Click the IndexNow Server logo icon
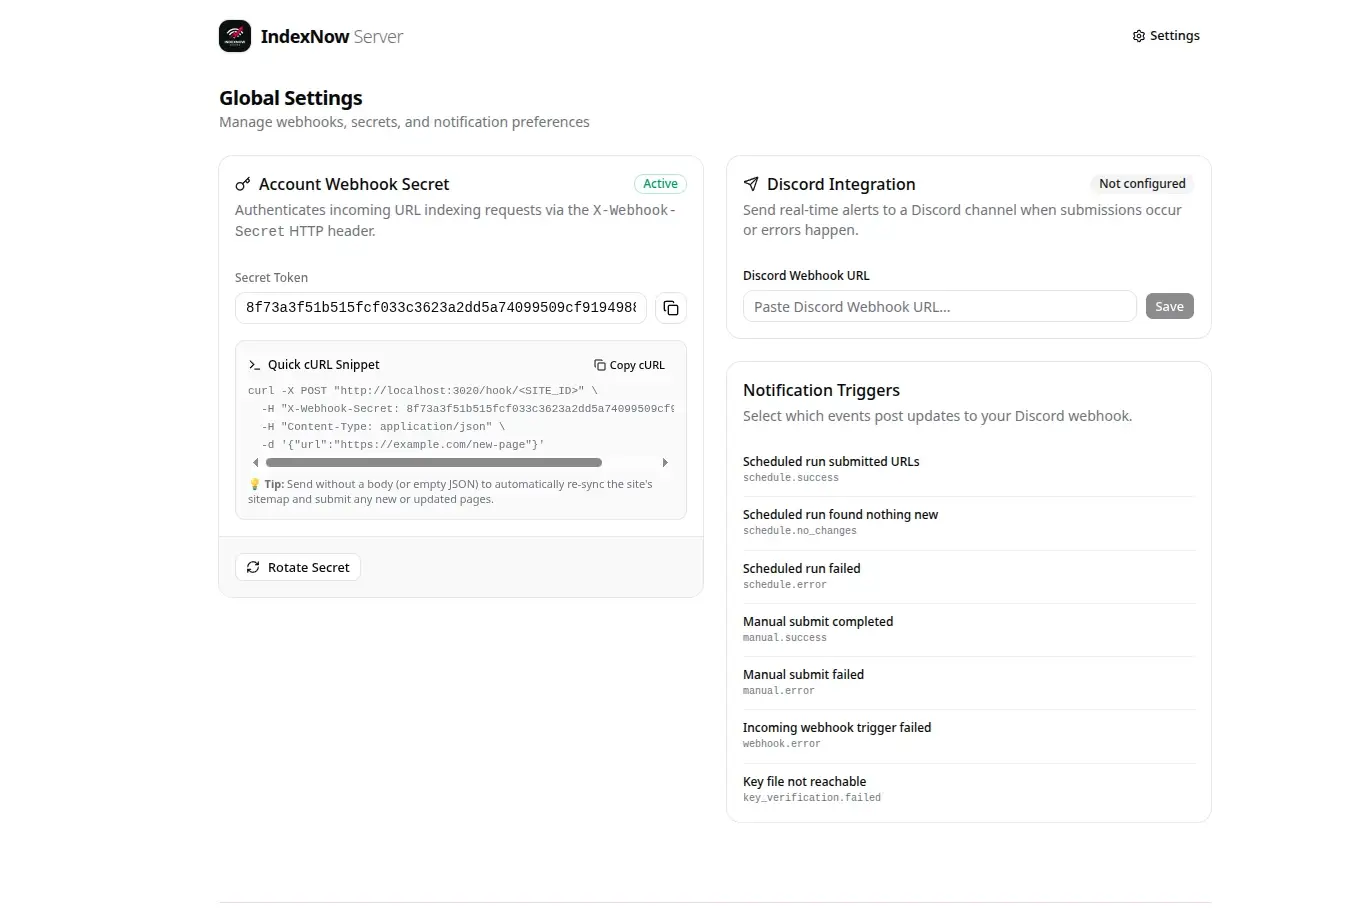 (235, 36)
